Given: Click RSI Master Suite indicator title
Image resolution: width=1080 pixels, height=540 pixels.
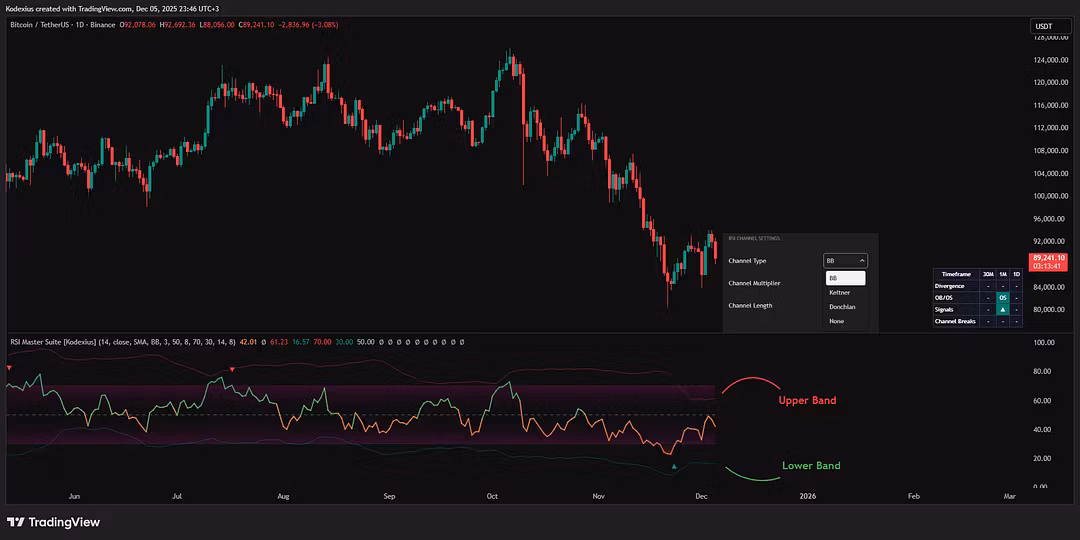Looking at the screenshot, I should [x=52, y=342].
